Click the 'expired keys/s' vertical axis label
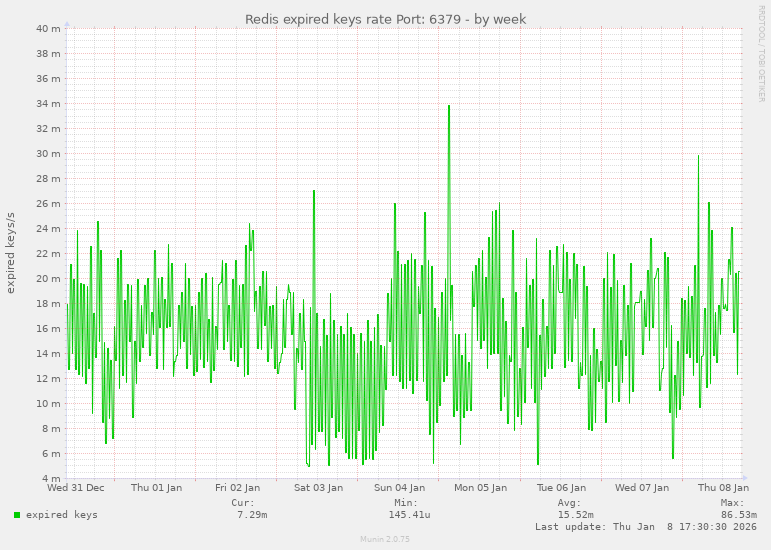 (x=10, y=253)
